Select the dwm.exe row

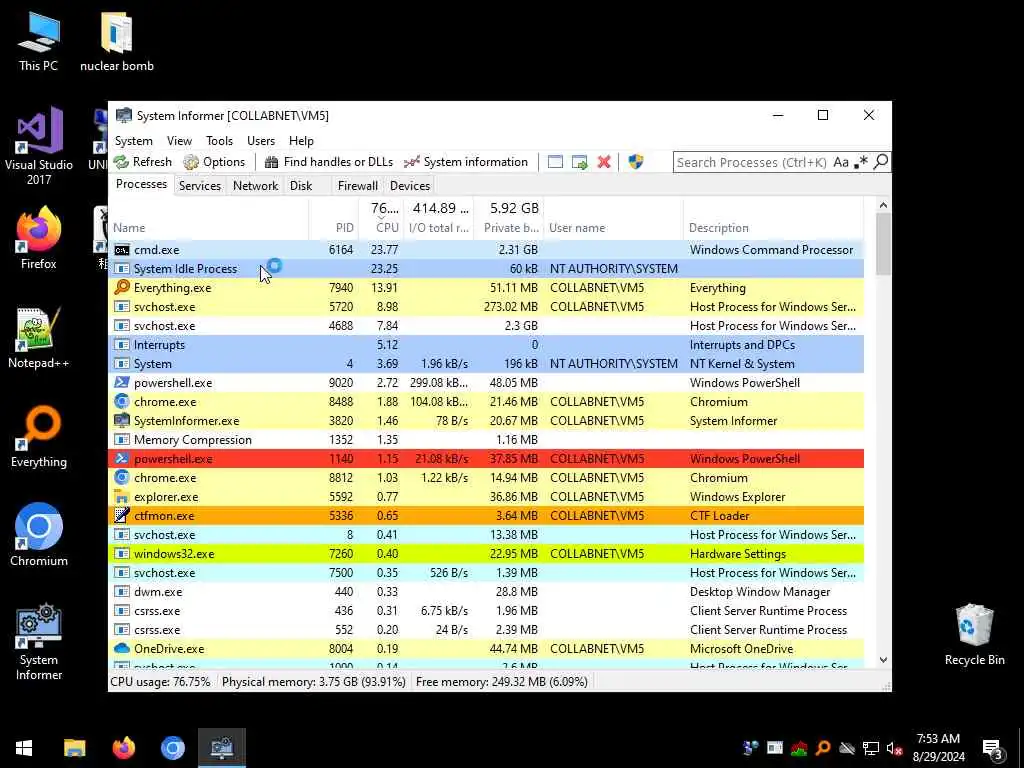(486, 592)
